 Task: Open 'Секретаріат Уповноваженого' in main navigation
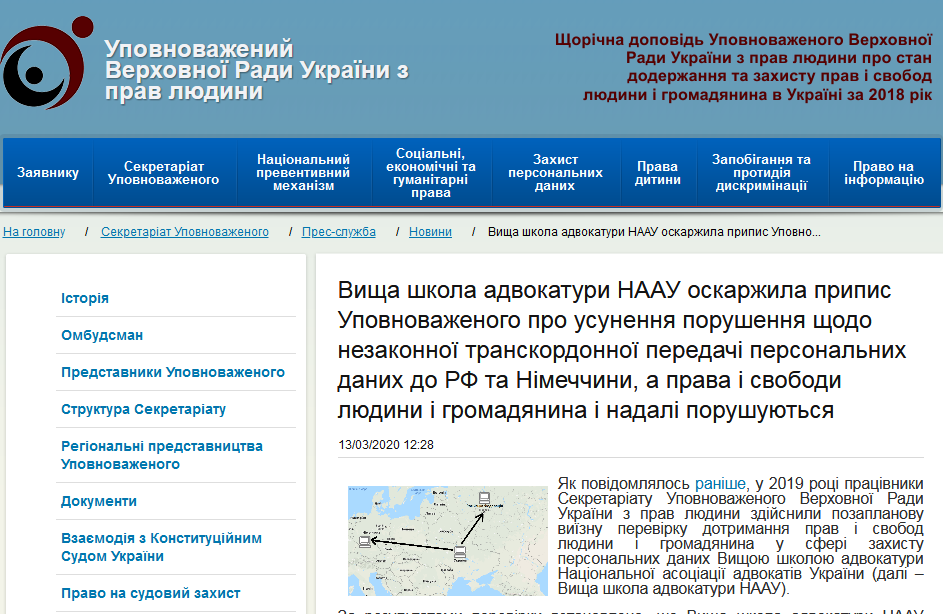[164, 173]
